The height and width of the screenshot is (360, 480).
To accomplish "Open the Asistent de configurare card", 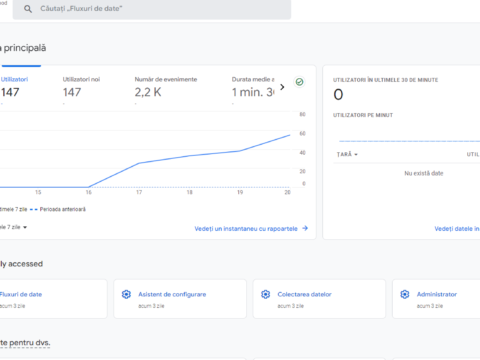I will click(180, 299).
